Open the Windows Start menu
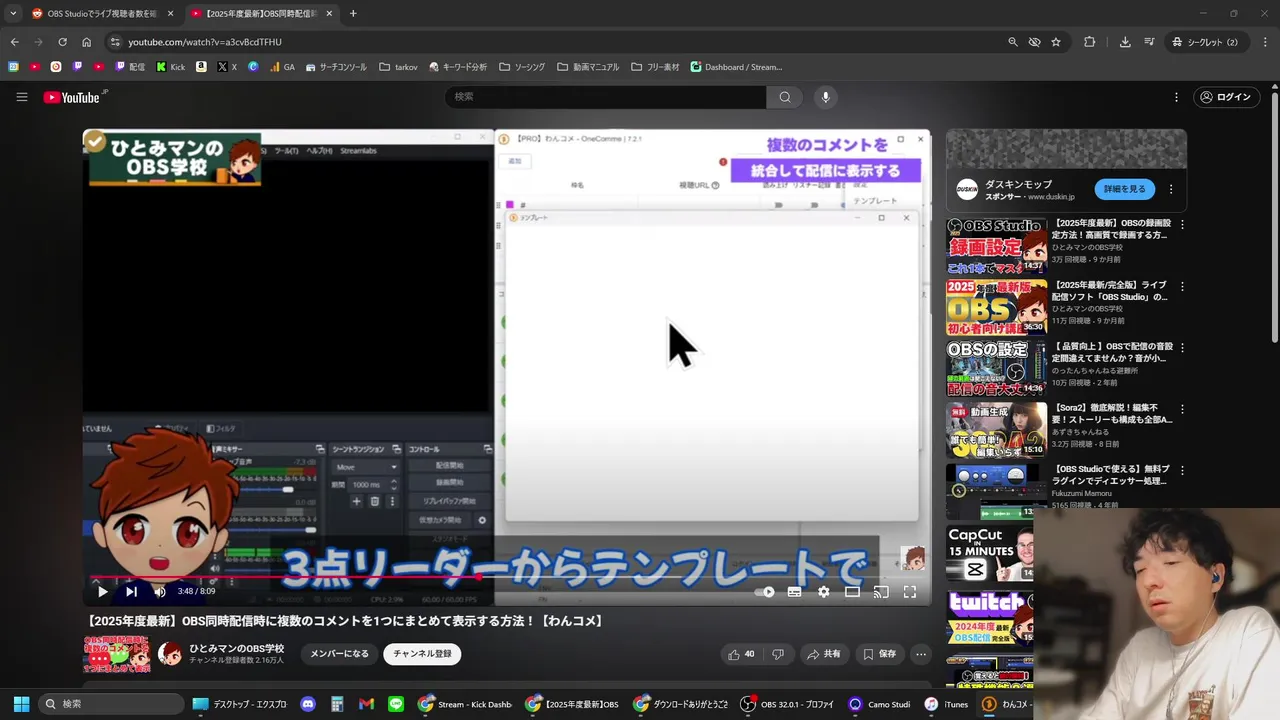1280x720 pixels. pos(21,704)
